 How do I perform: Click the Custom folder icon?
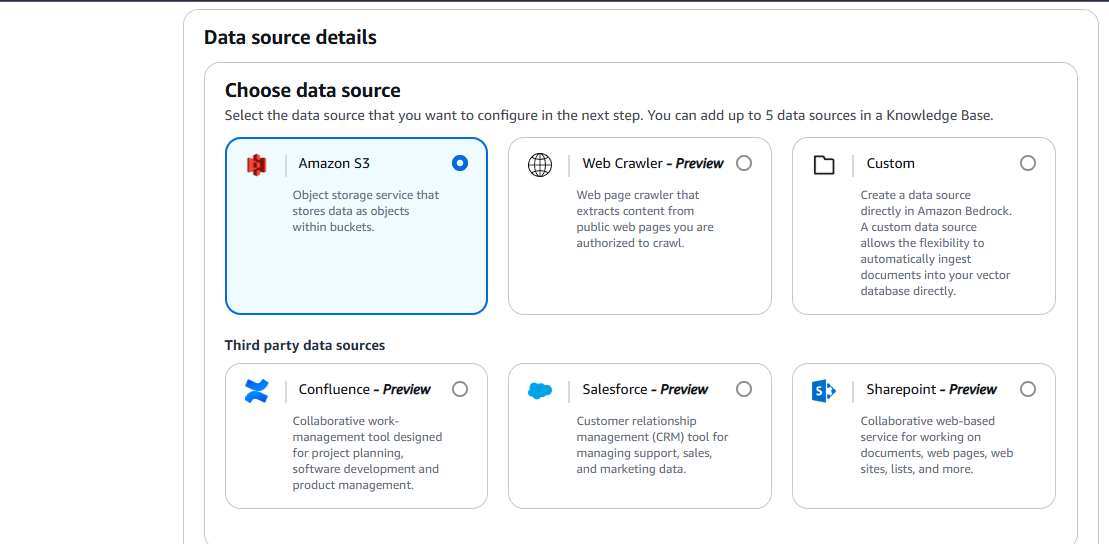[824, 165]
